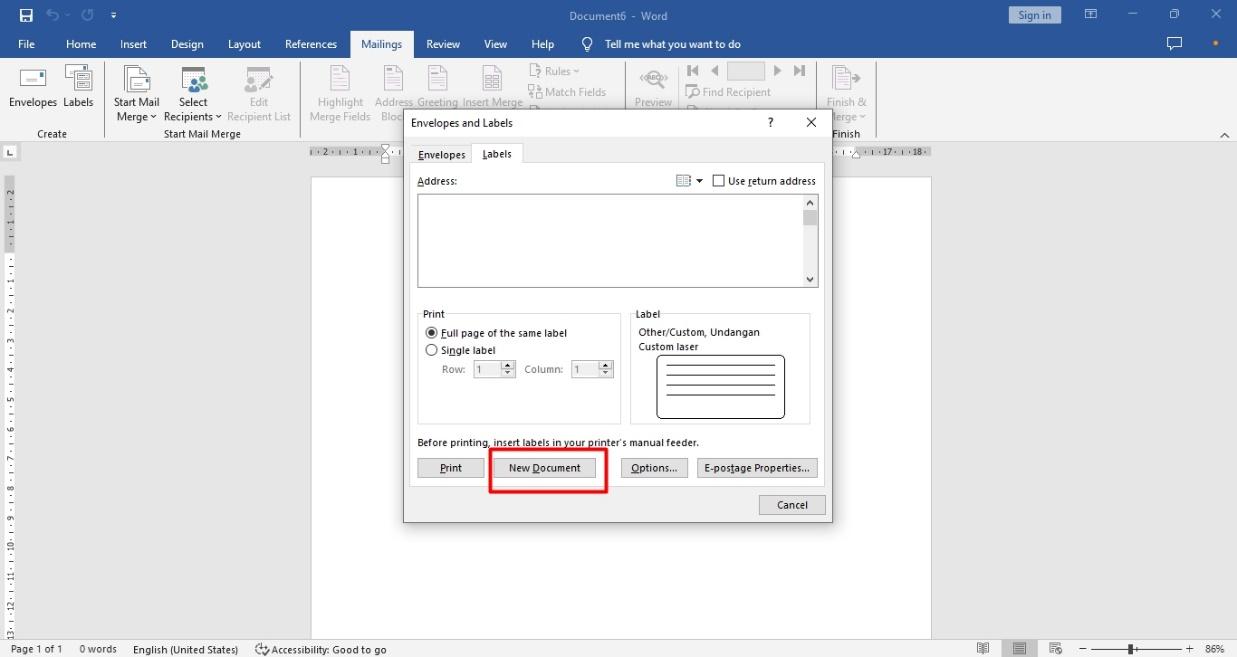Open Customize Quick Access Toolbar arrow
The width and height of the screenshot is (1237, 657).
coord(113,16)
